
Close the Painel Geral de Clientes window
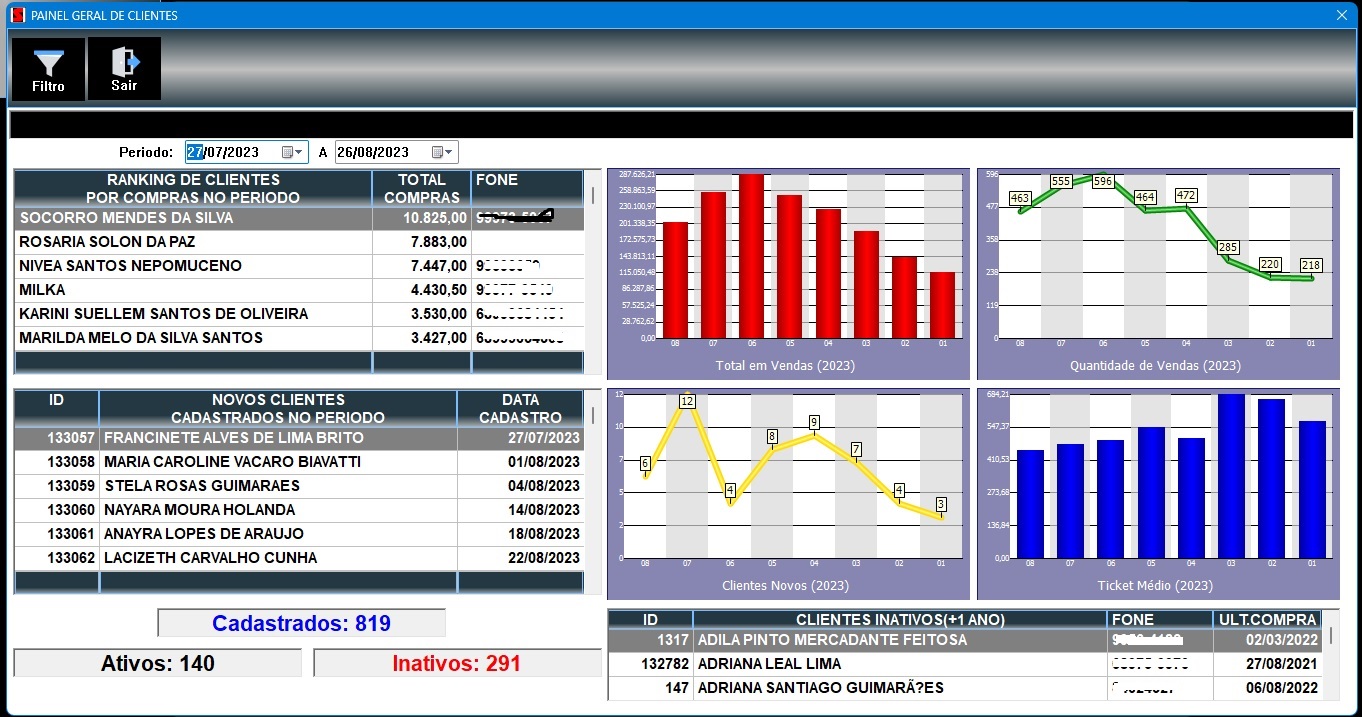(x=1342, y=15)
